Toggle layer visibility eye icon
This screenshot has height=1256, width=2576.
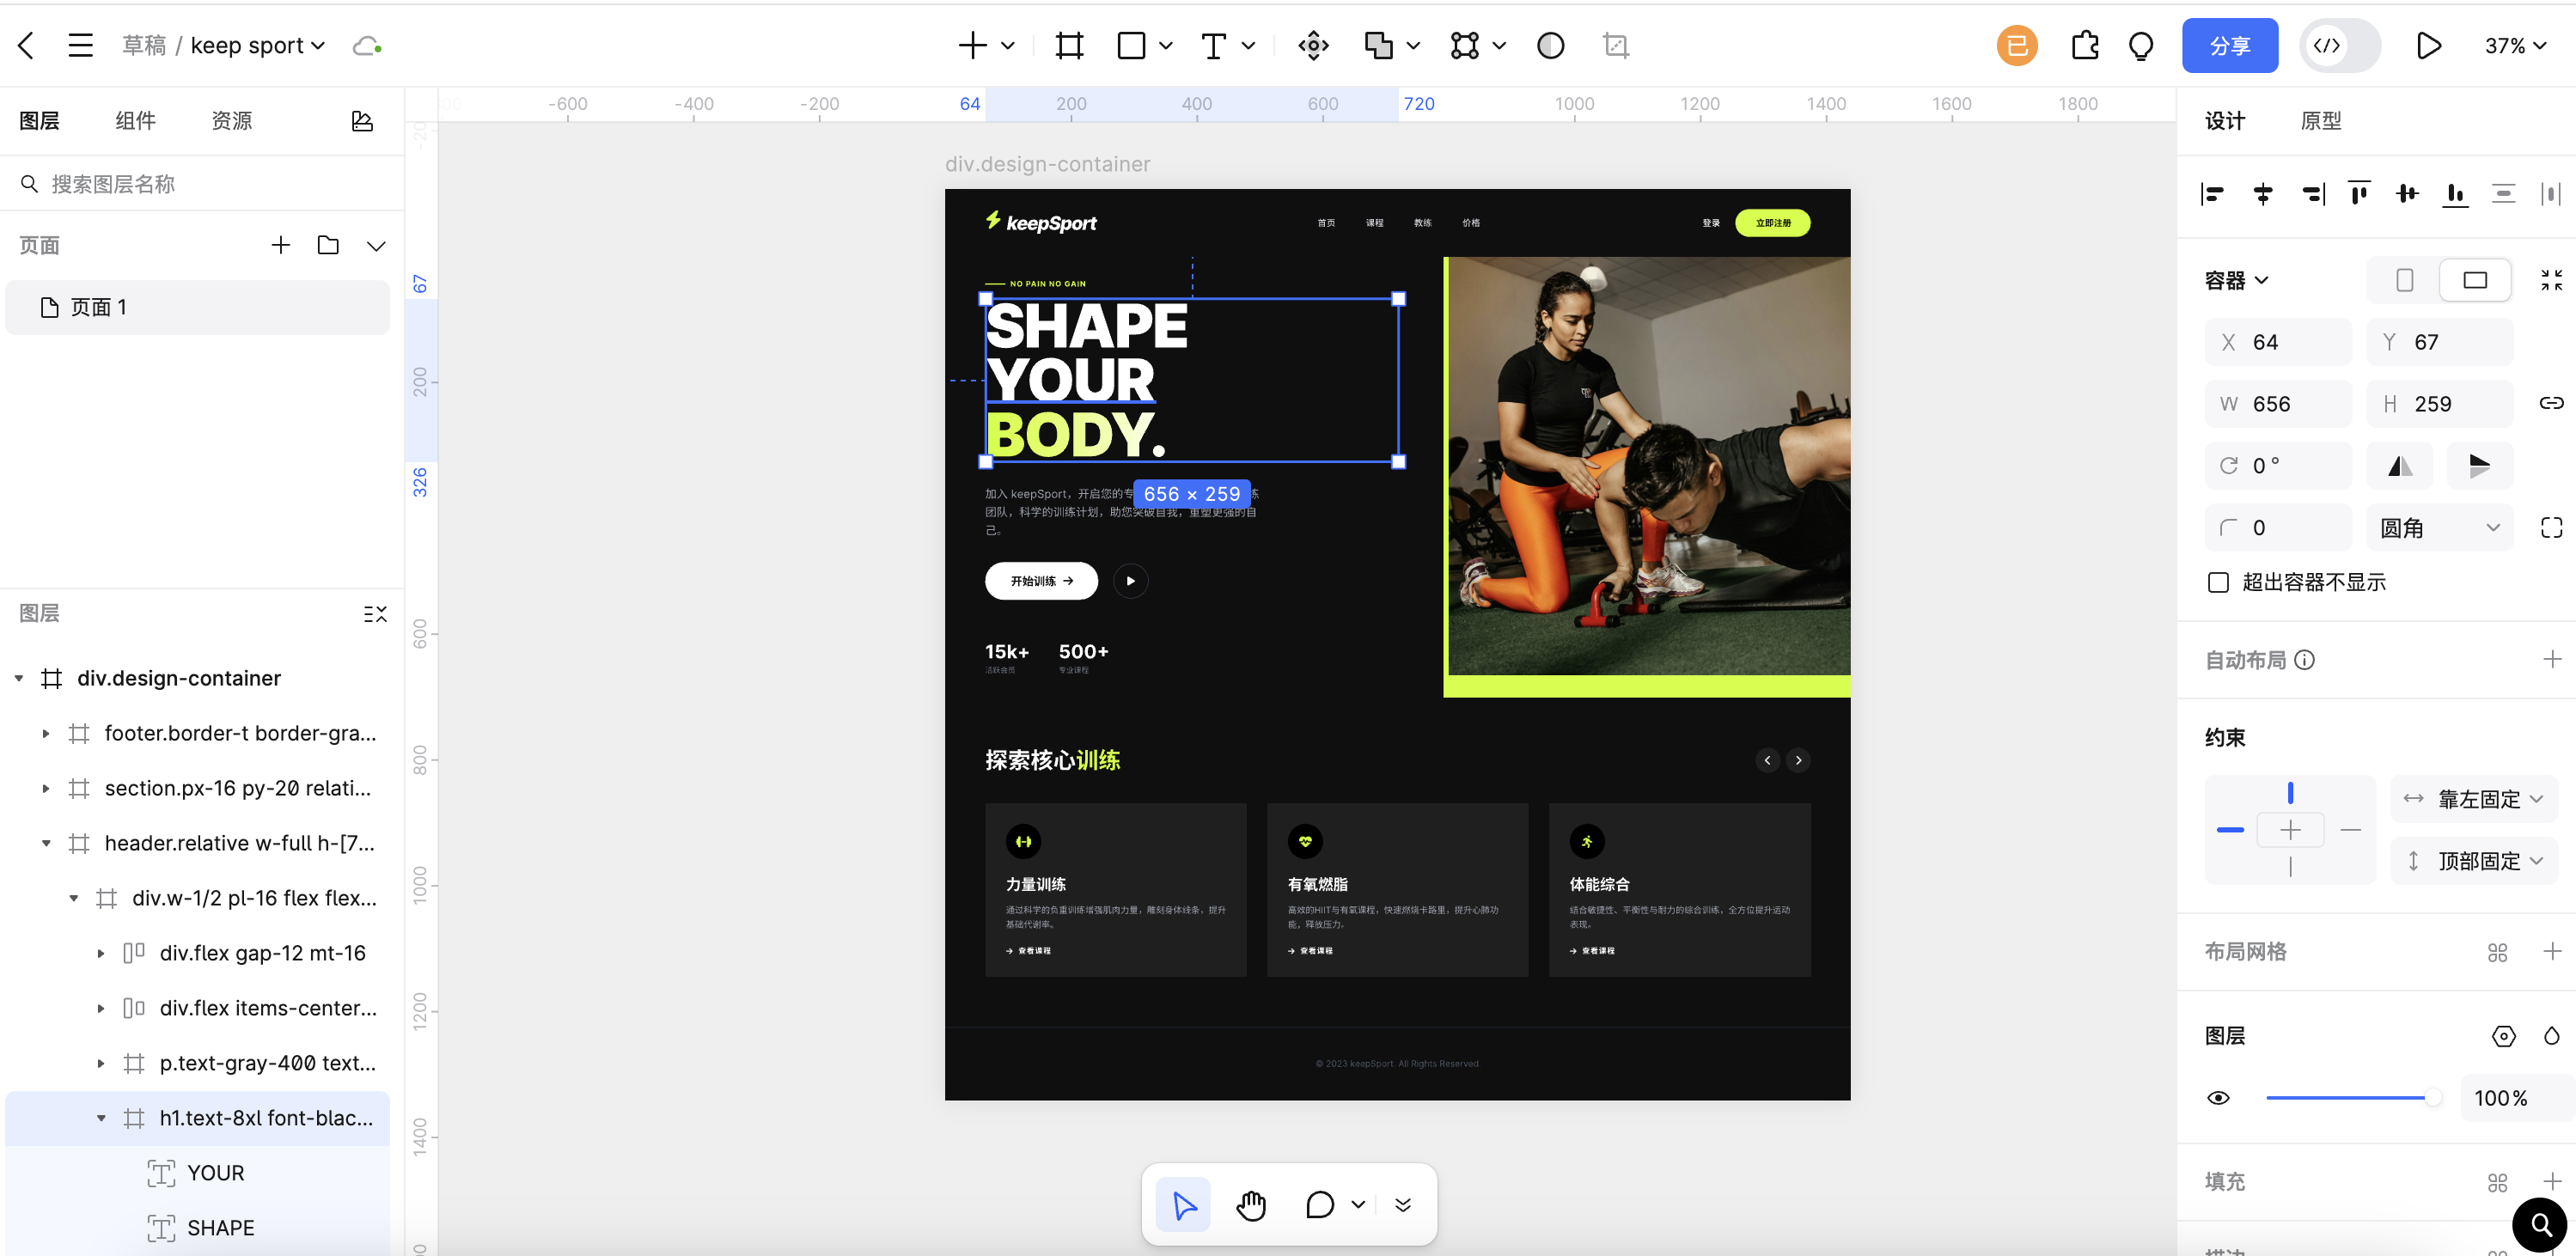[x=2218, y=1098]
